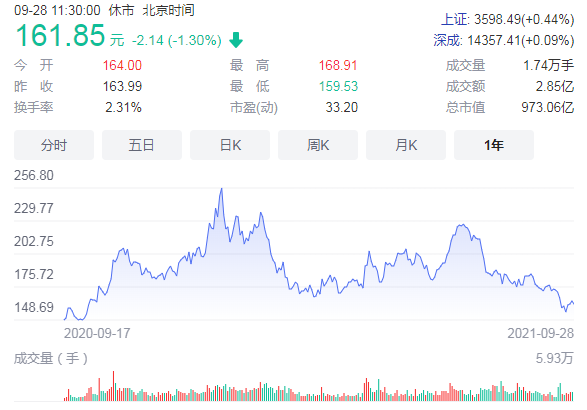Click the 148.69 price axis label
The image size is (587, 410).
pos(34,307)
